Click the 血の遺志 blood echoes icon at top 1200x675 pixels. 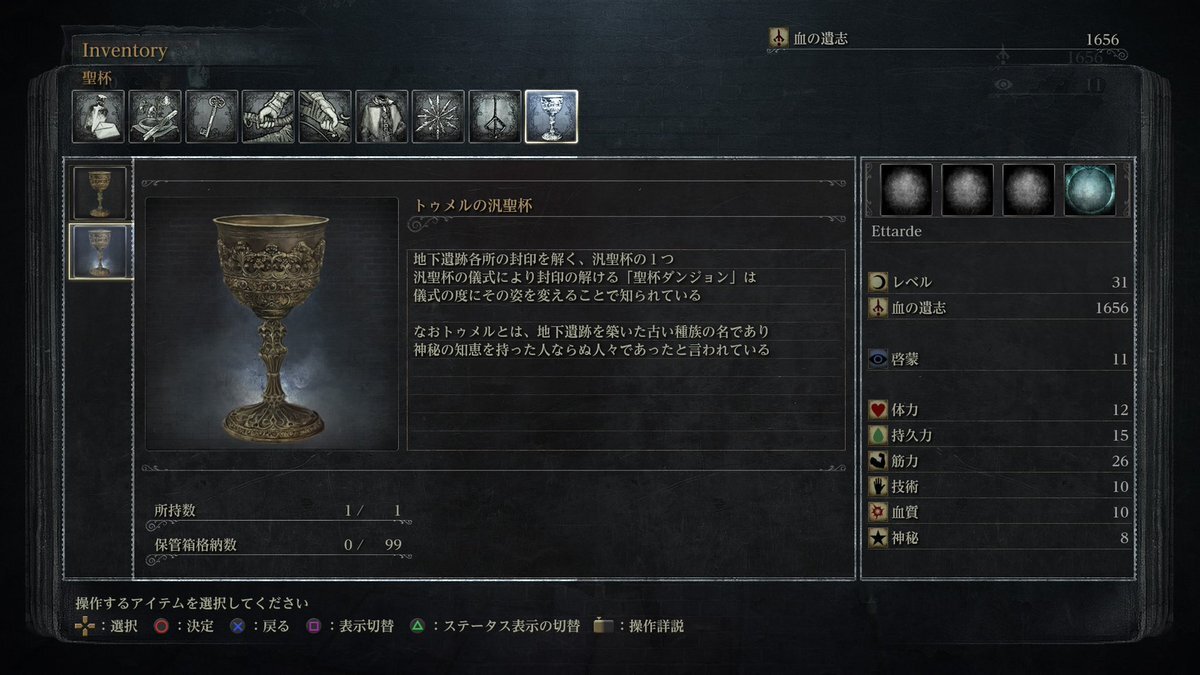(779, 38)
